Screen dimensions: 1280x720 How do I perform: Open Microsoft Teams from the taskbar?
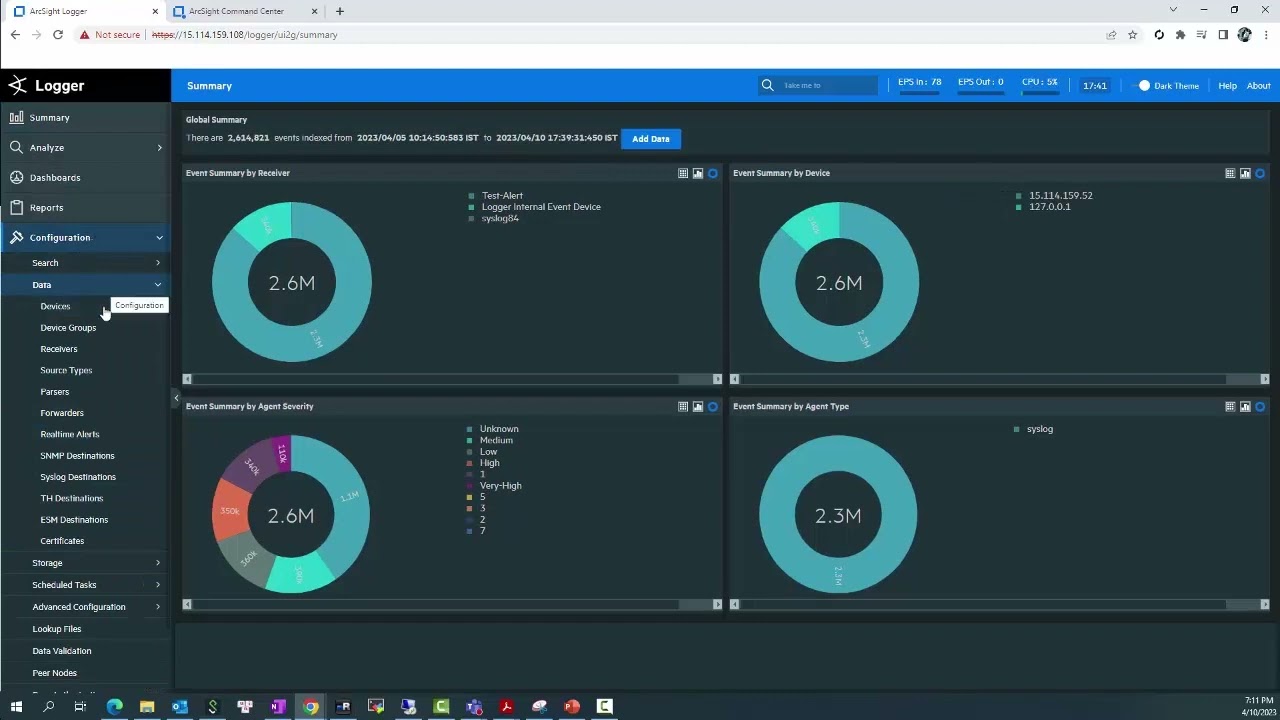coord(473,706)
